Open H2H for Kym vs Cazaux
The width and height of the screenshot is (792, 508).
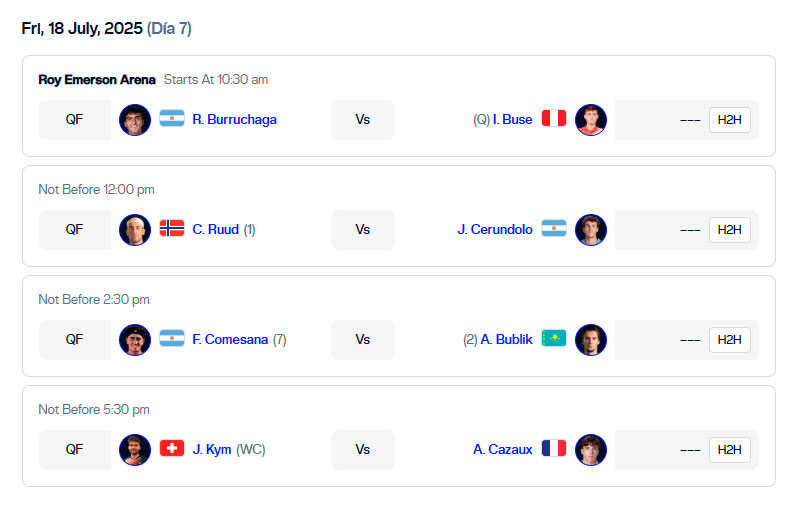pyautogui.click(x=729, y=450)
